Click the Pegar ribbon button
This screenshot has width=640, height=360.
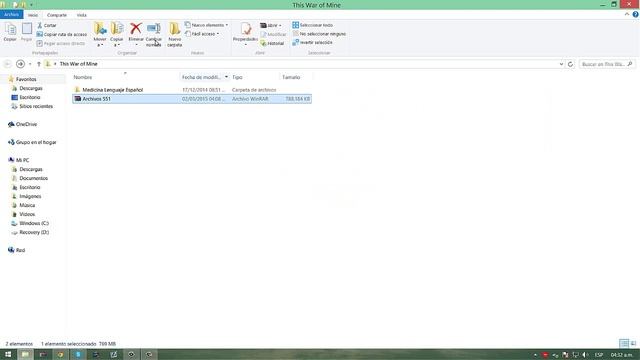pos(27,32)
